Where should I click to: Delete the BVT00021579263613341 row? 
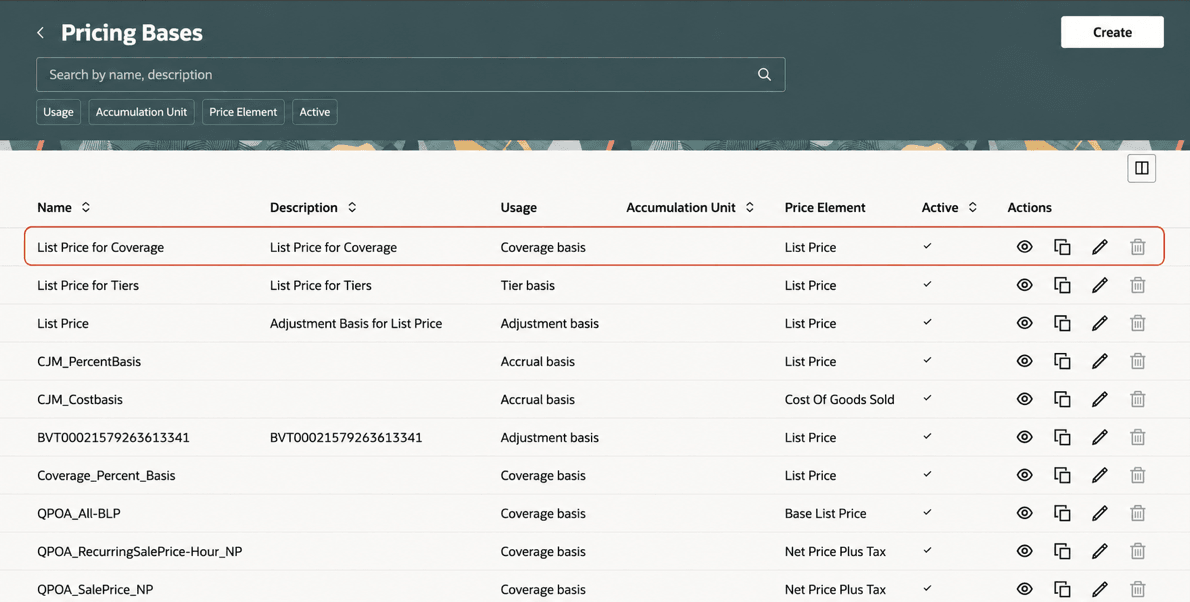coord(1138,437)
